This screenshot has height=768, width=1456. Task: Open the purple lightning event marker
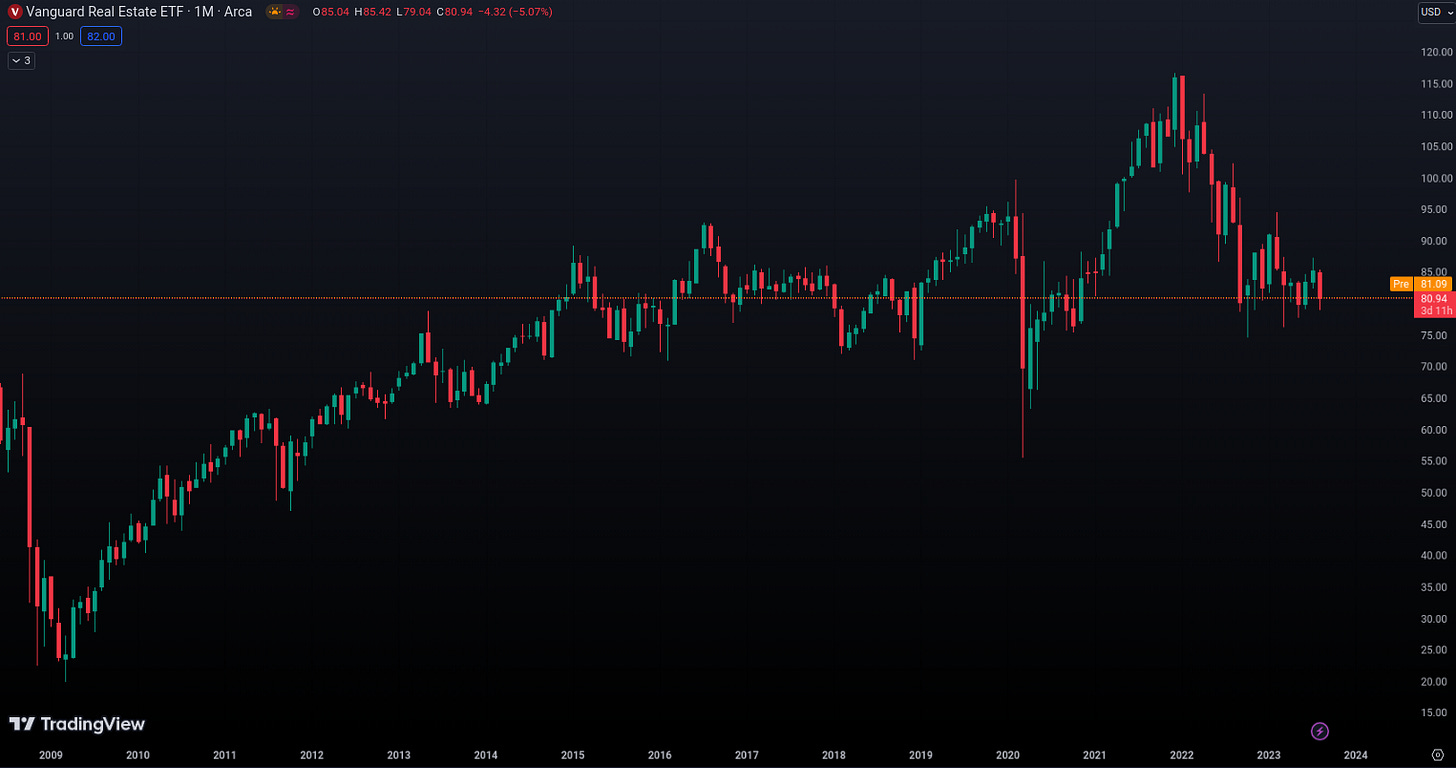(x=1320, y=731)
